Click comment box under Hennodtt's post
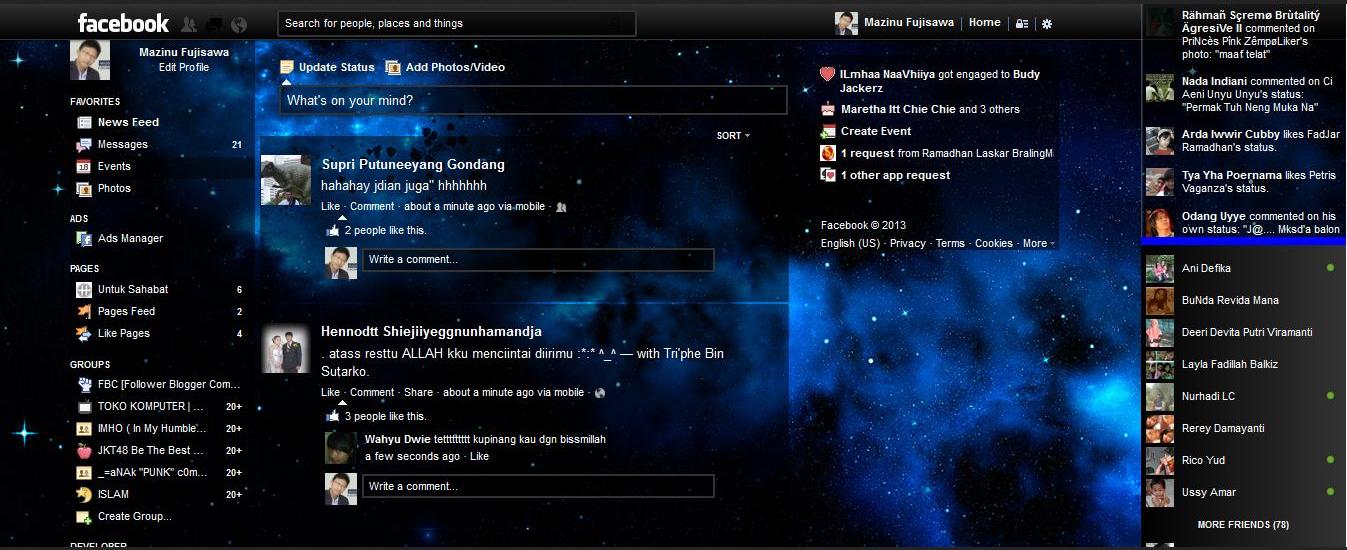 click(x=538, y=486)
